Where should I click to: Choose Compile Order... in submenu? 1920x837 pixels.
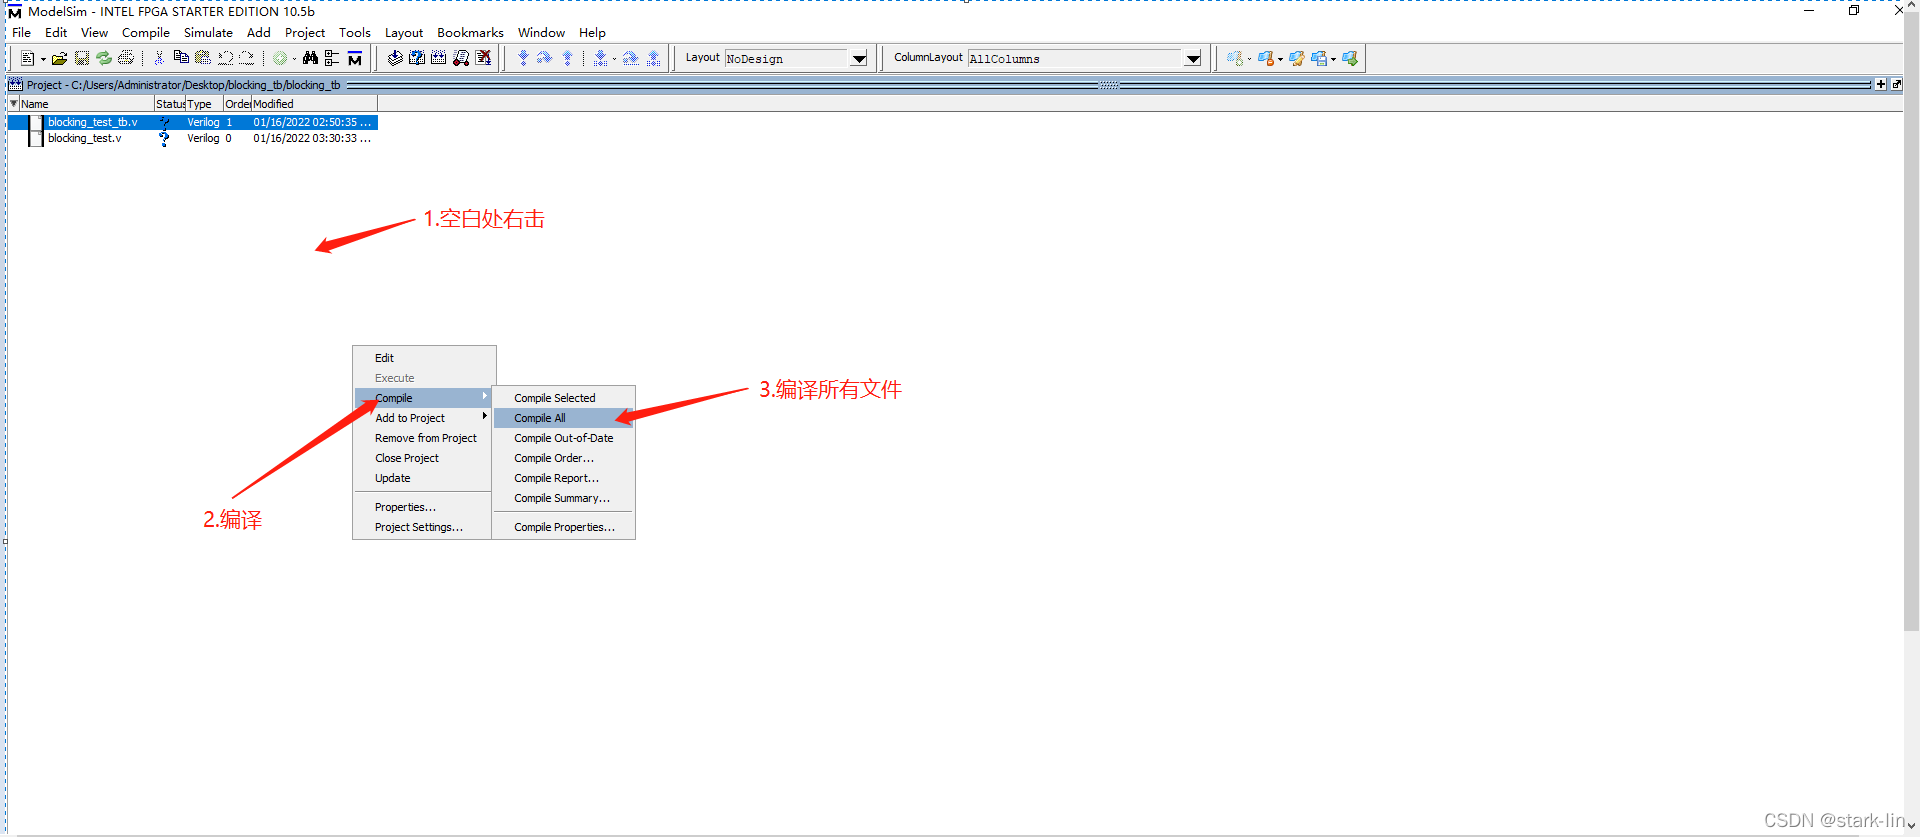click(564, 458)
